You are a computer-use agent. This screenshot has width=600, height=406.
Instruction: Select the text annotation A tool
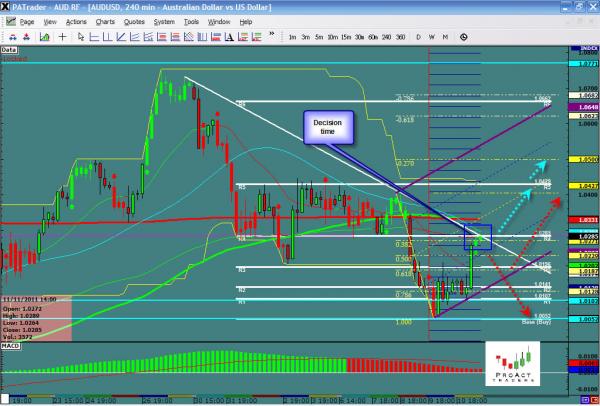(229, 37)
